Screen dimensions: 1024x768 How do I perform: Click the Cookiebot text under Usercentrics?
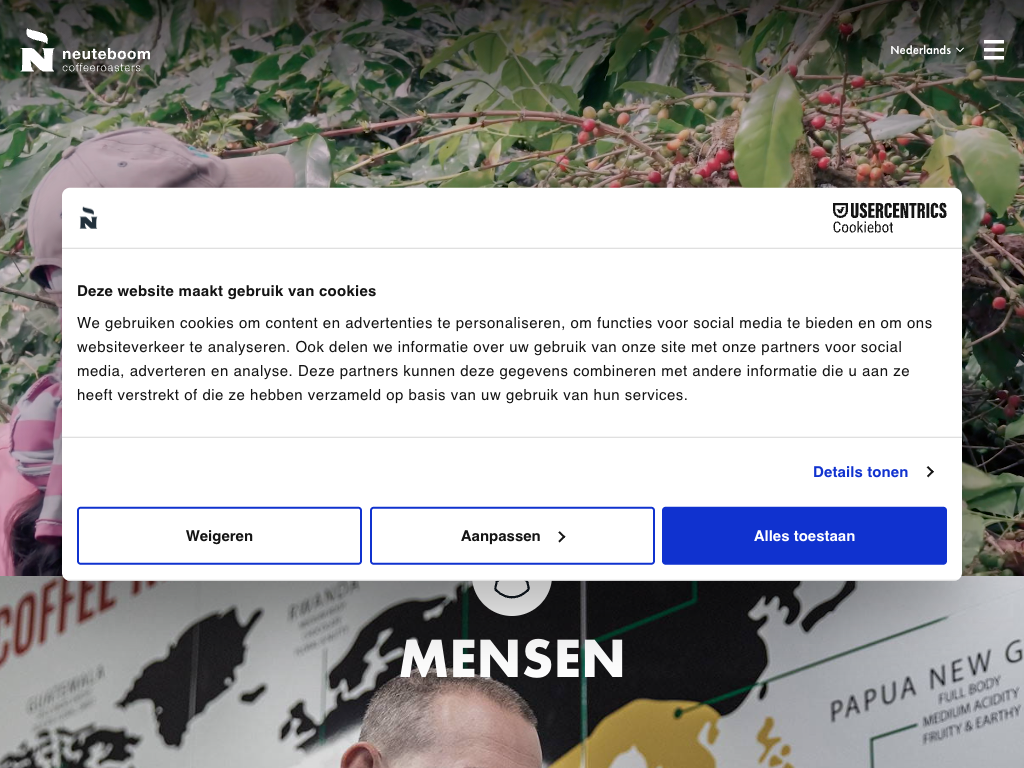point(863,227)
